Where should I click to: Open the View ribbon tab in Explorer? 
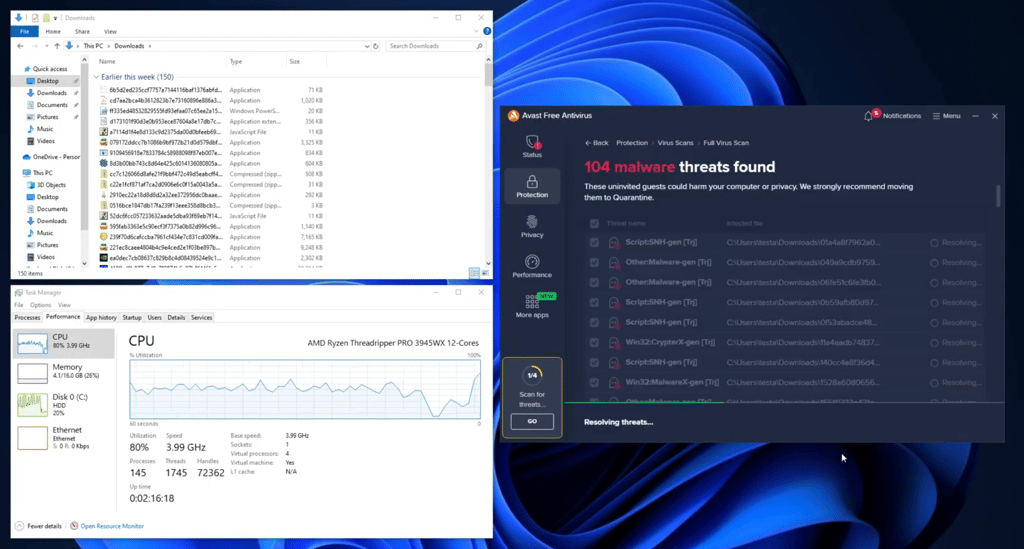(110, 31)
